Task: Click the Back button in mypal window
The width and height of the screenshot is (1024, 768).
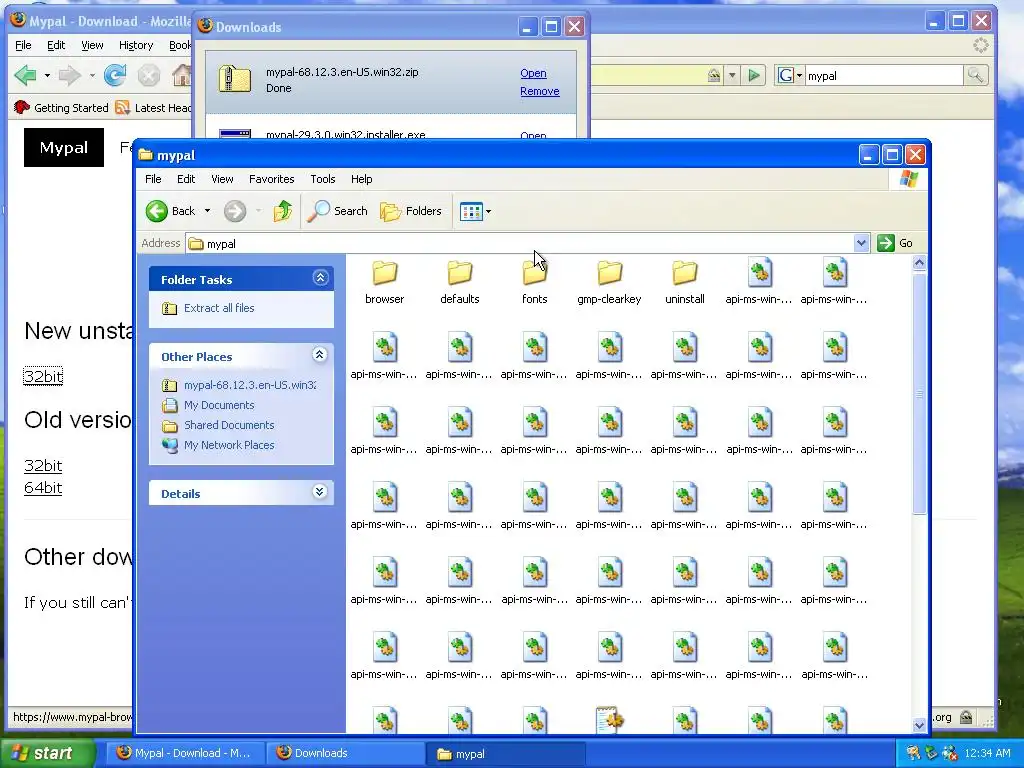Action: [x=170, y=211]
